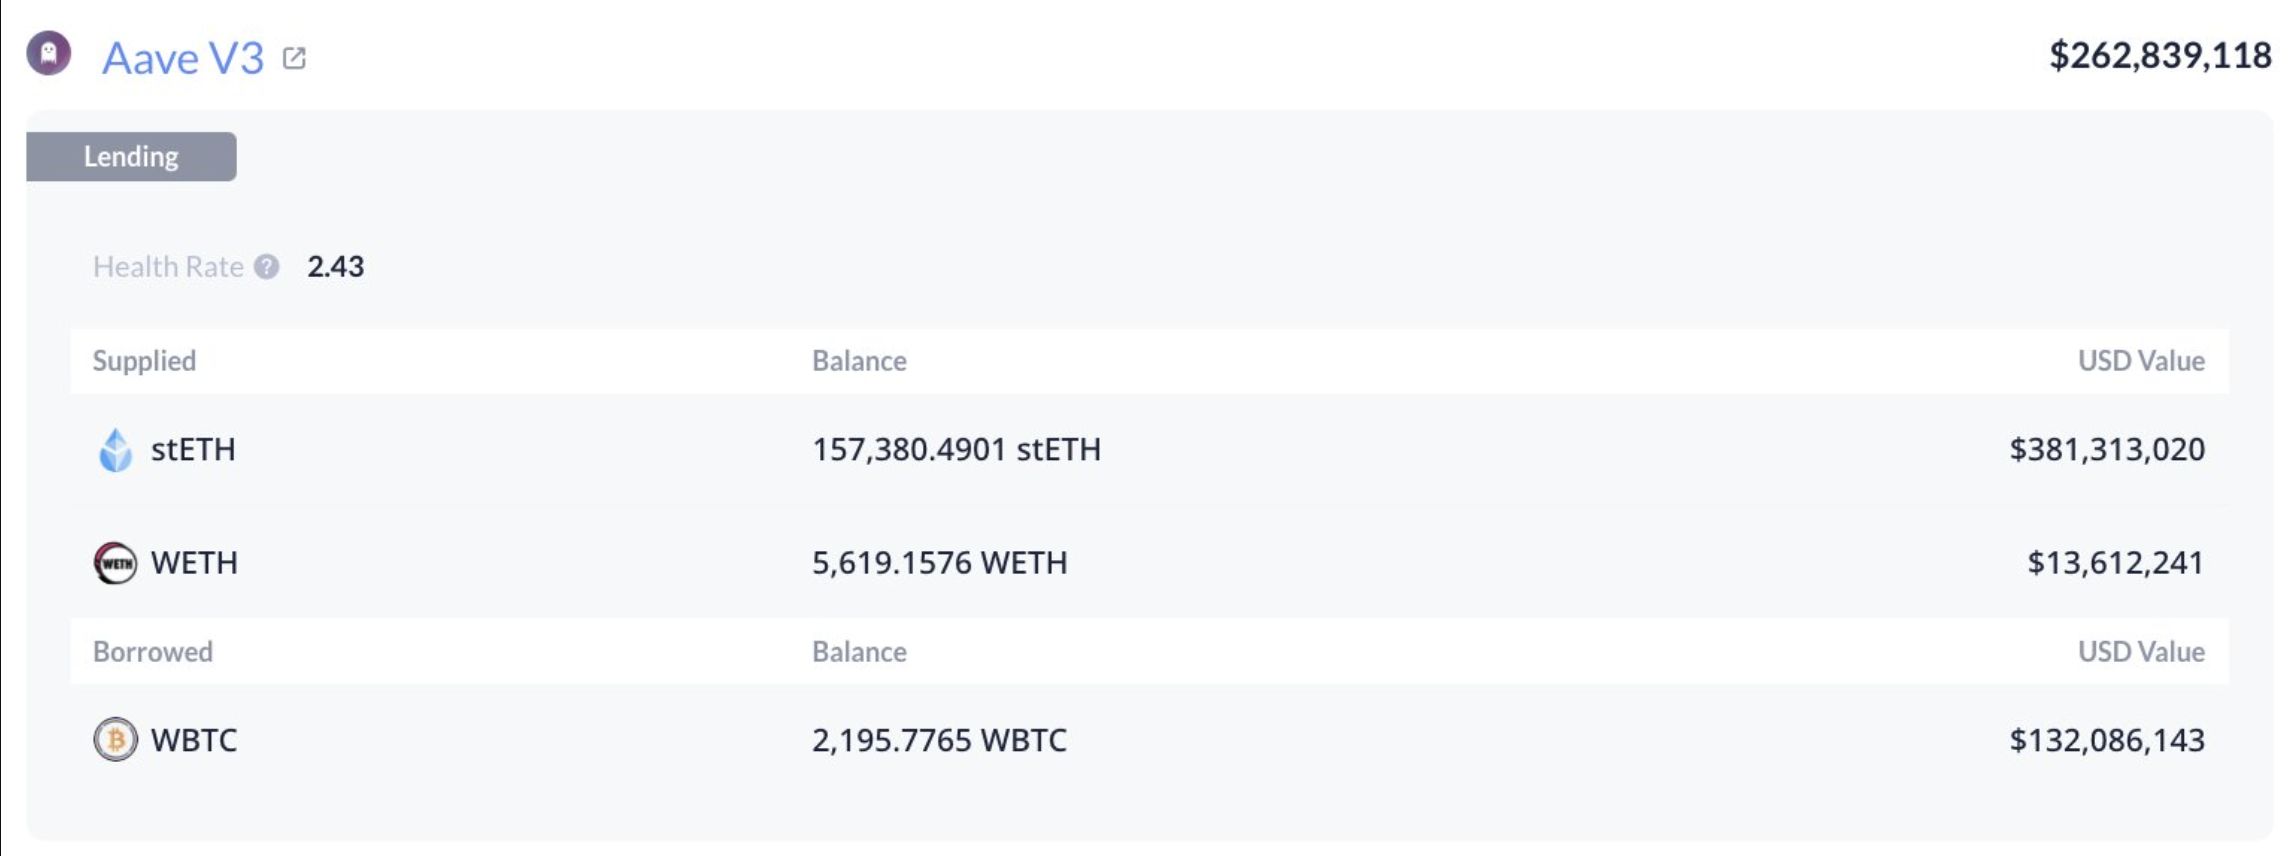
Task: Click the USD Value column header
Action: (x=2142, y=361)
